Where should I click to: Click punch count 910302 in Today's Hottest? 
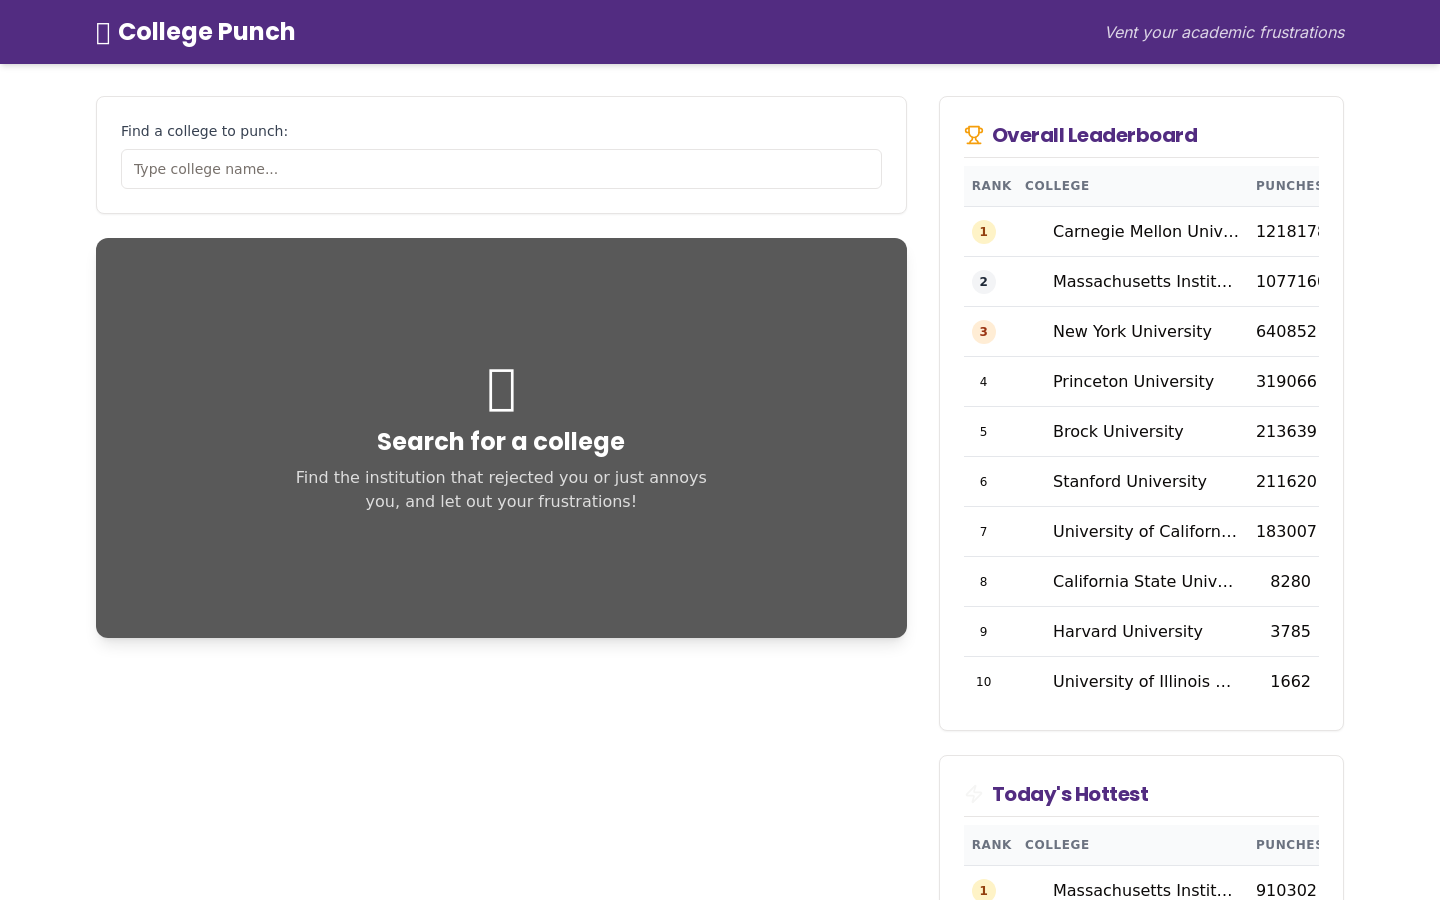pyautogui.click(x=1286, y=890)
